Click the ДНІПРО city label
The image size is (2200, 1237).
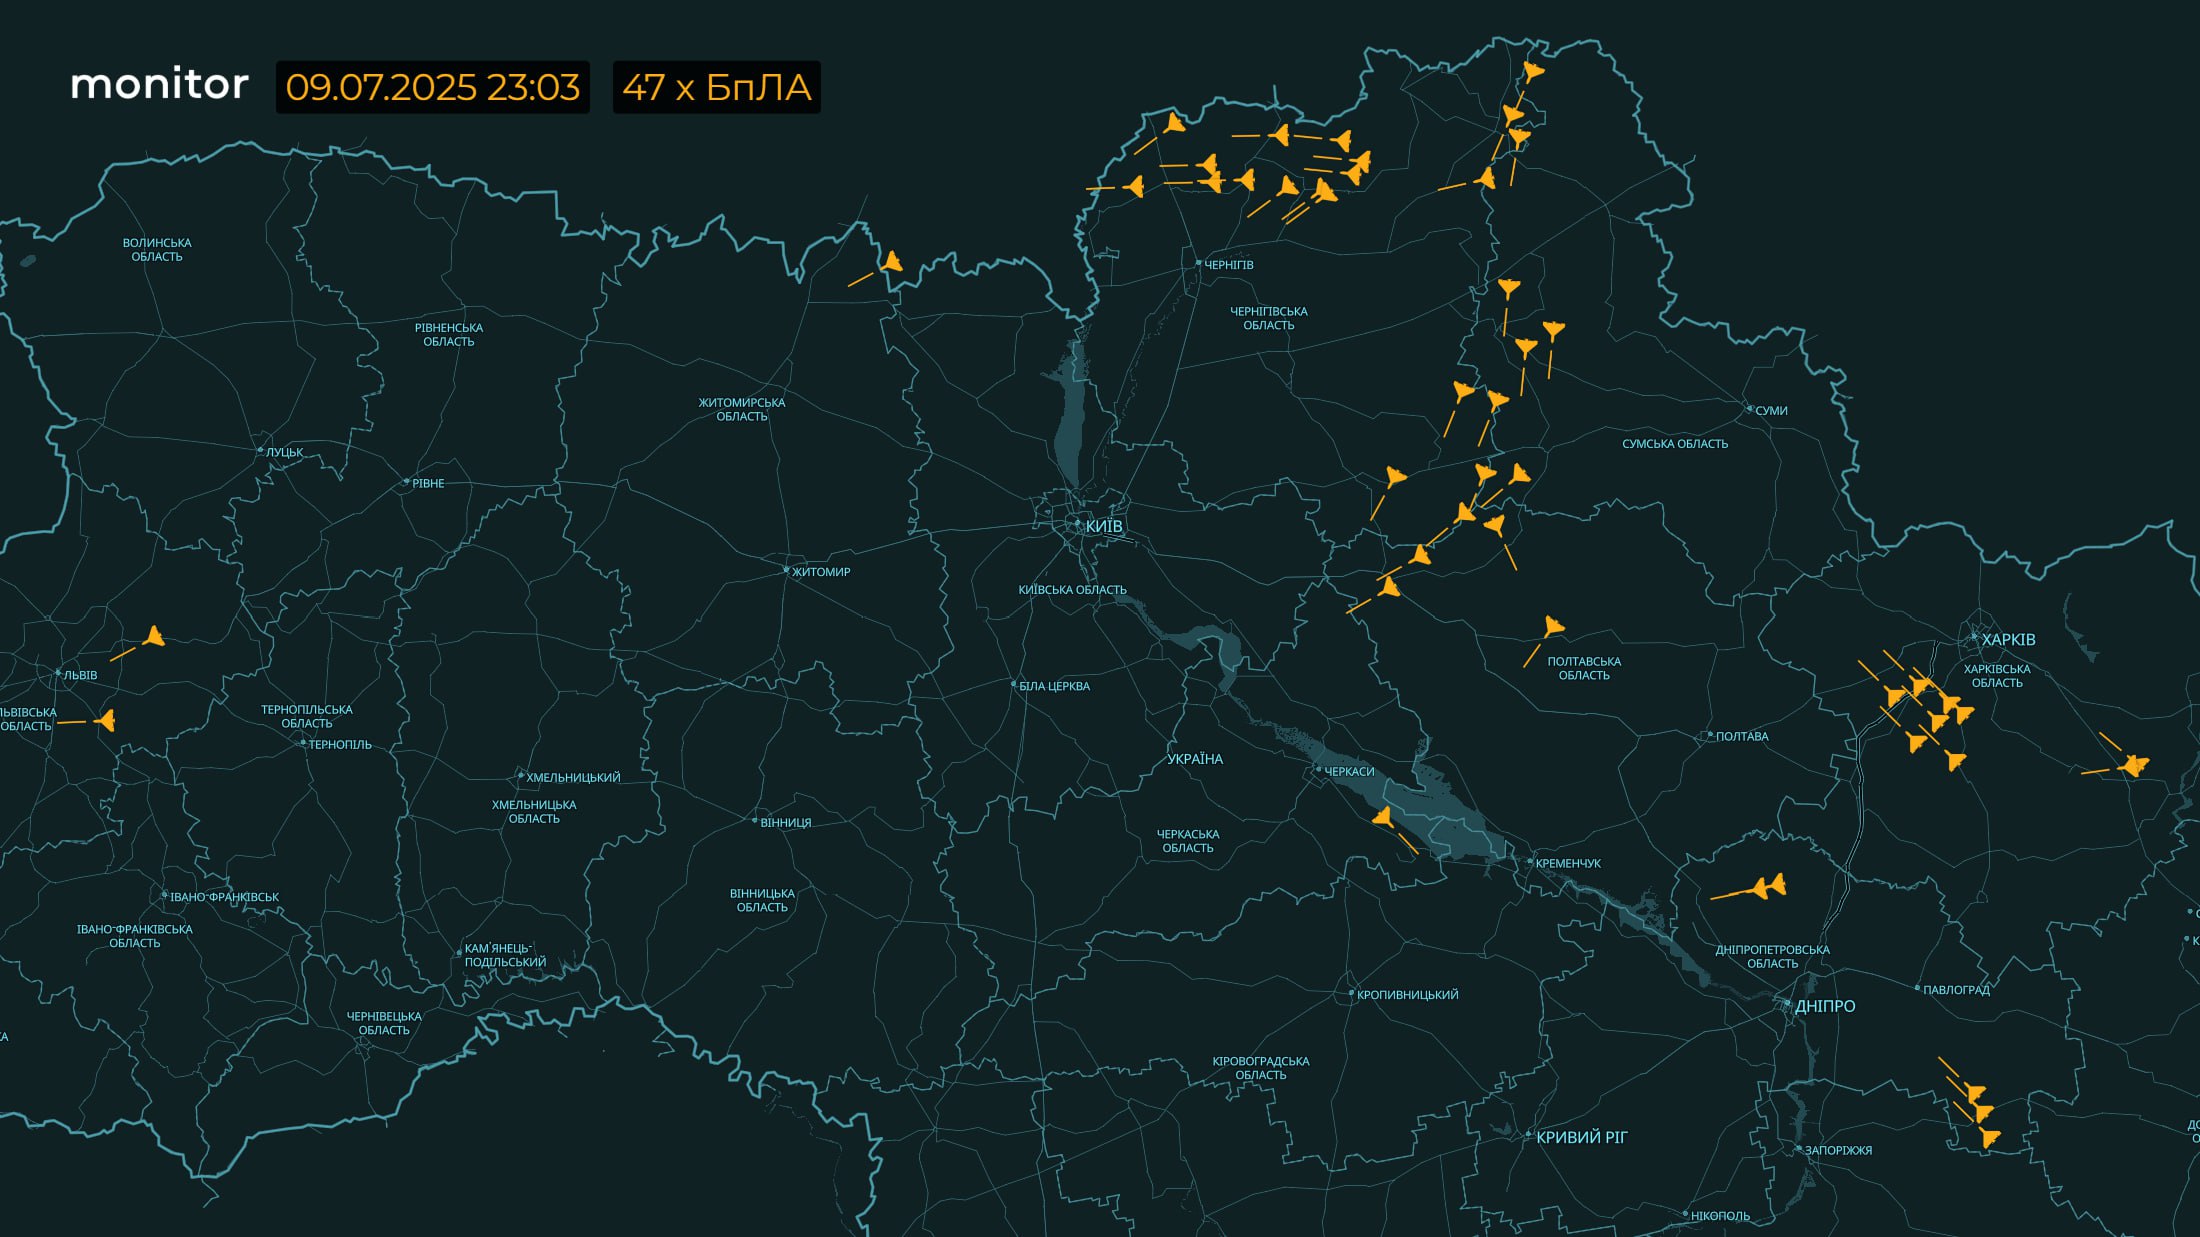[1824, 1006]
